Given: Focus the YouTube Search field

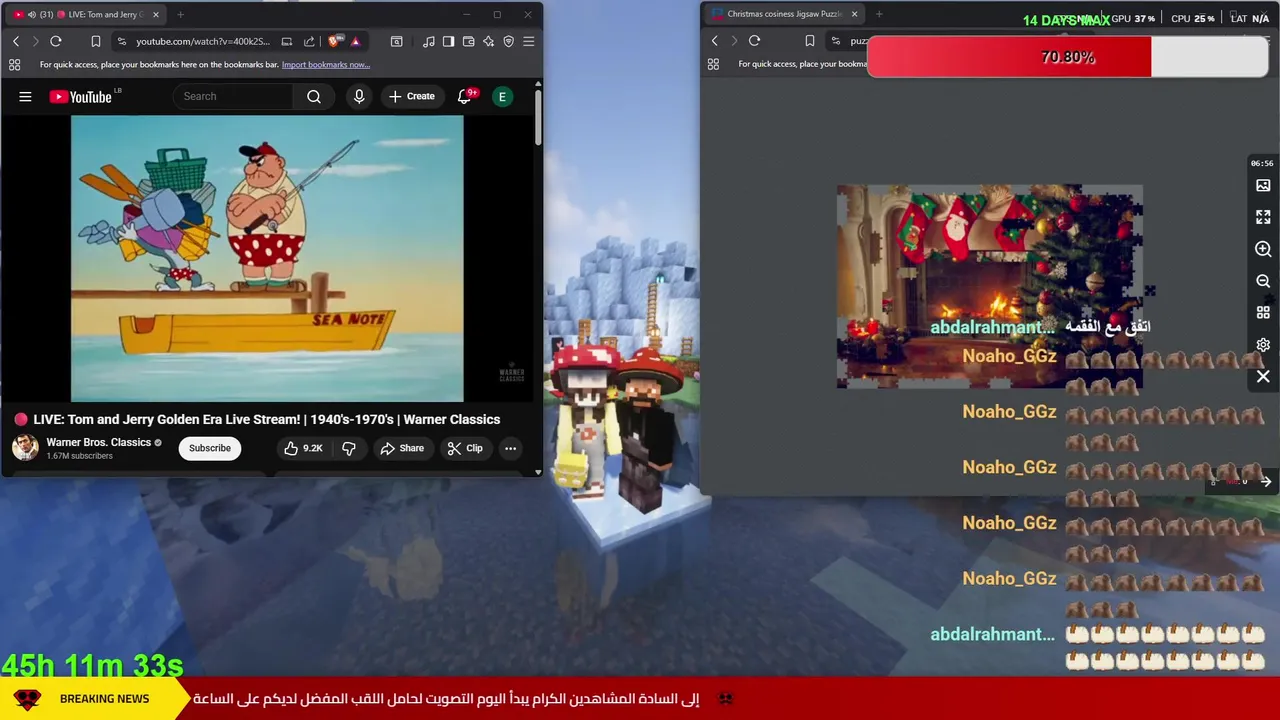Looking at the screenshot, I should (x=234, y=96).
